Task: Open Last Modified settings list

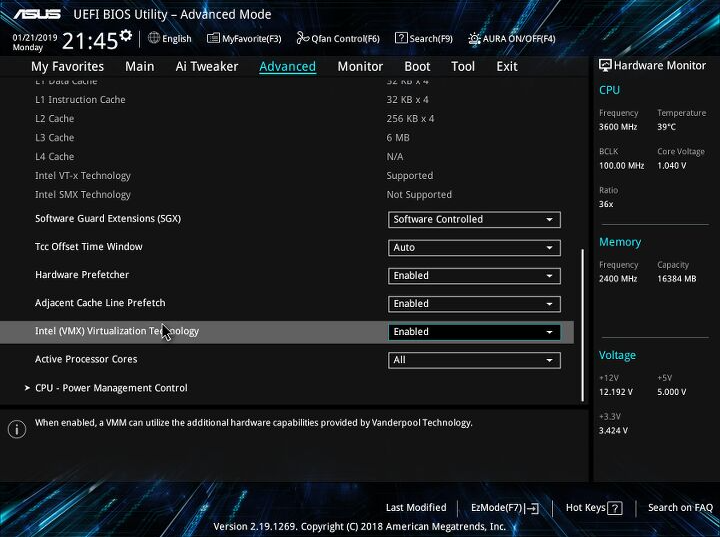Action: point(416,508)
